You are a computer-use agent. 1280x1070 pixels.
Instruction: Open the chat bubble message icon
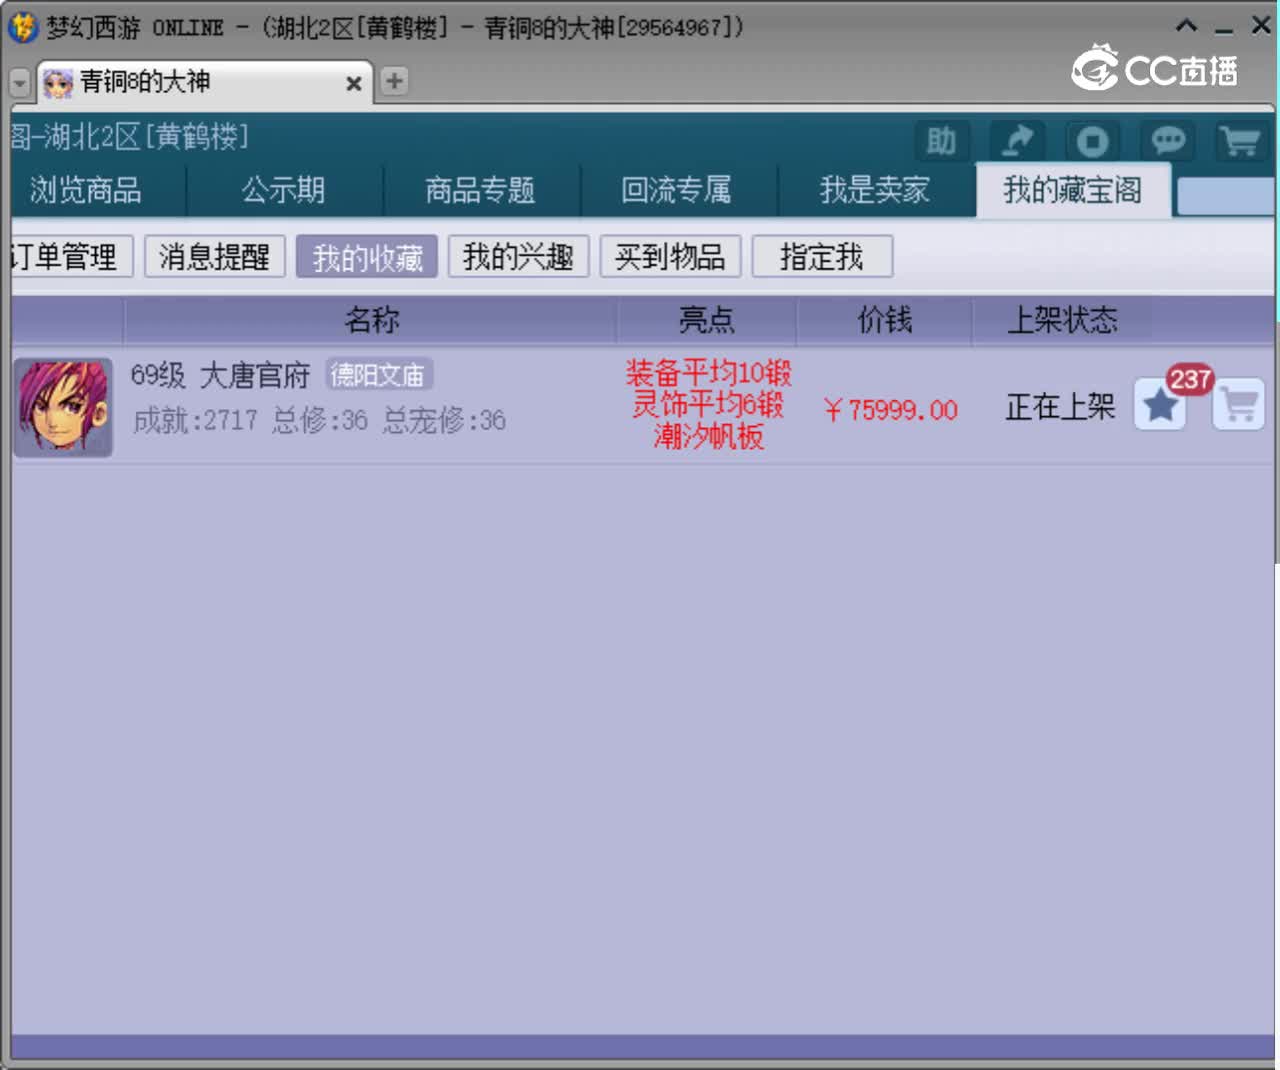point(1167,141)
